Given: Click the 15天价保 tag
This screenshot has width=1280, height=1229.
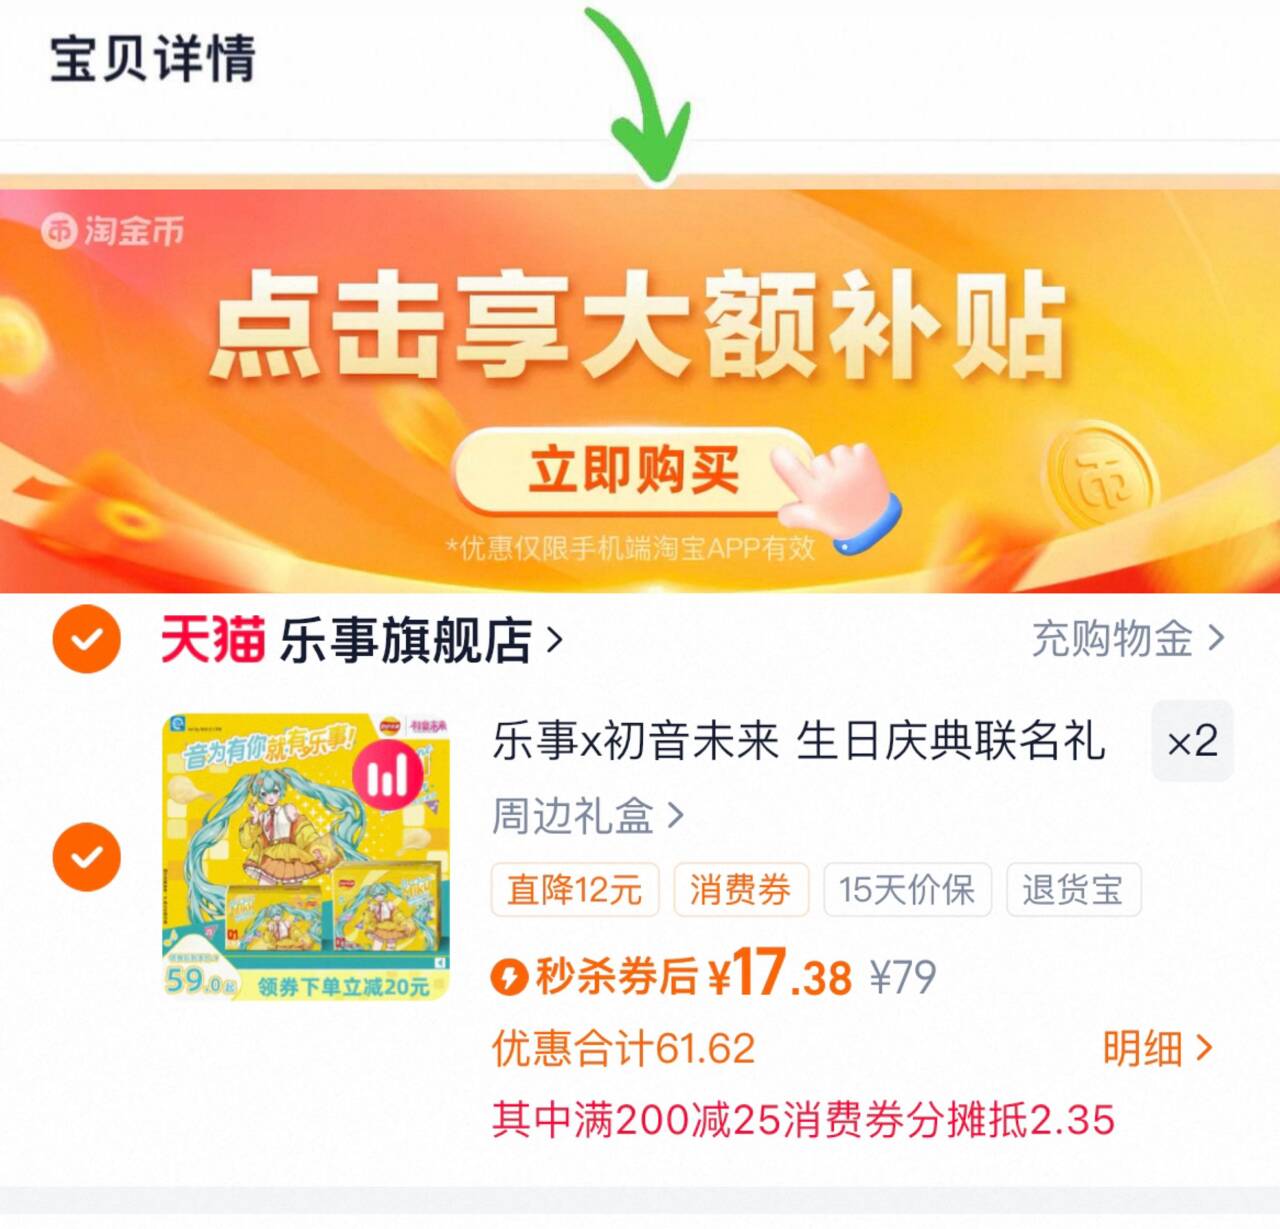Looking at the screenshot, I should 907,889.
